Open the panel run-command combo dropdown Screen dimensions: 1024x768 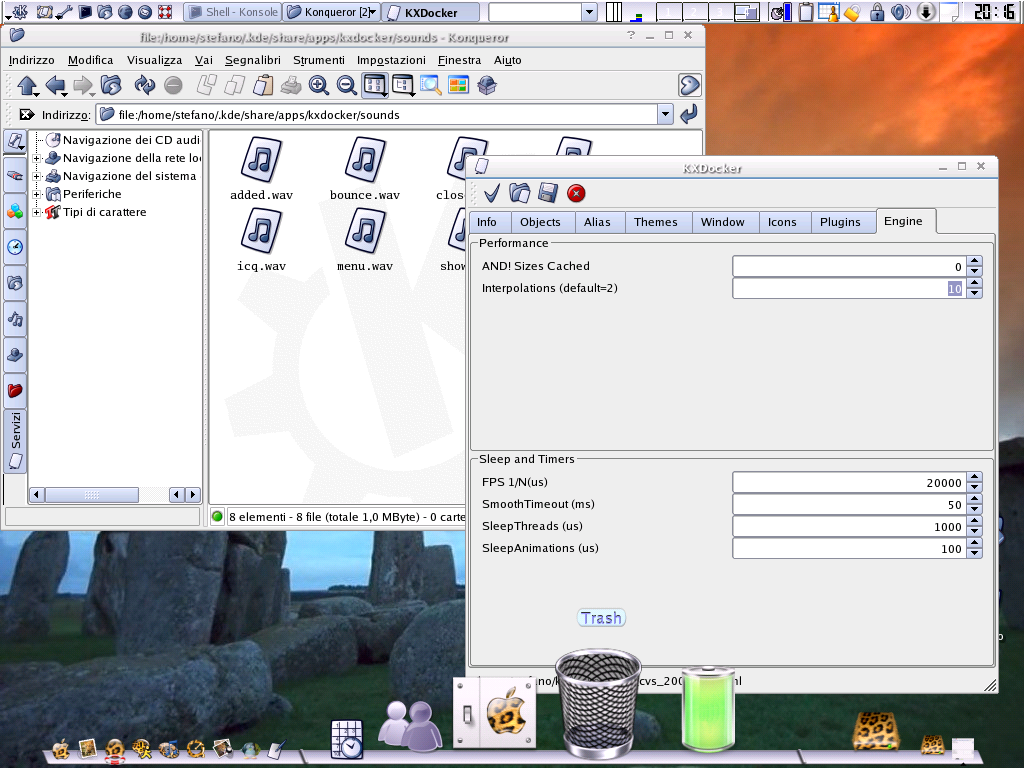tap(589, 12)
